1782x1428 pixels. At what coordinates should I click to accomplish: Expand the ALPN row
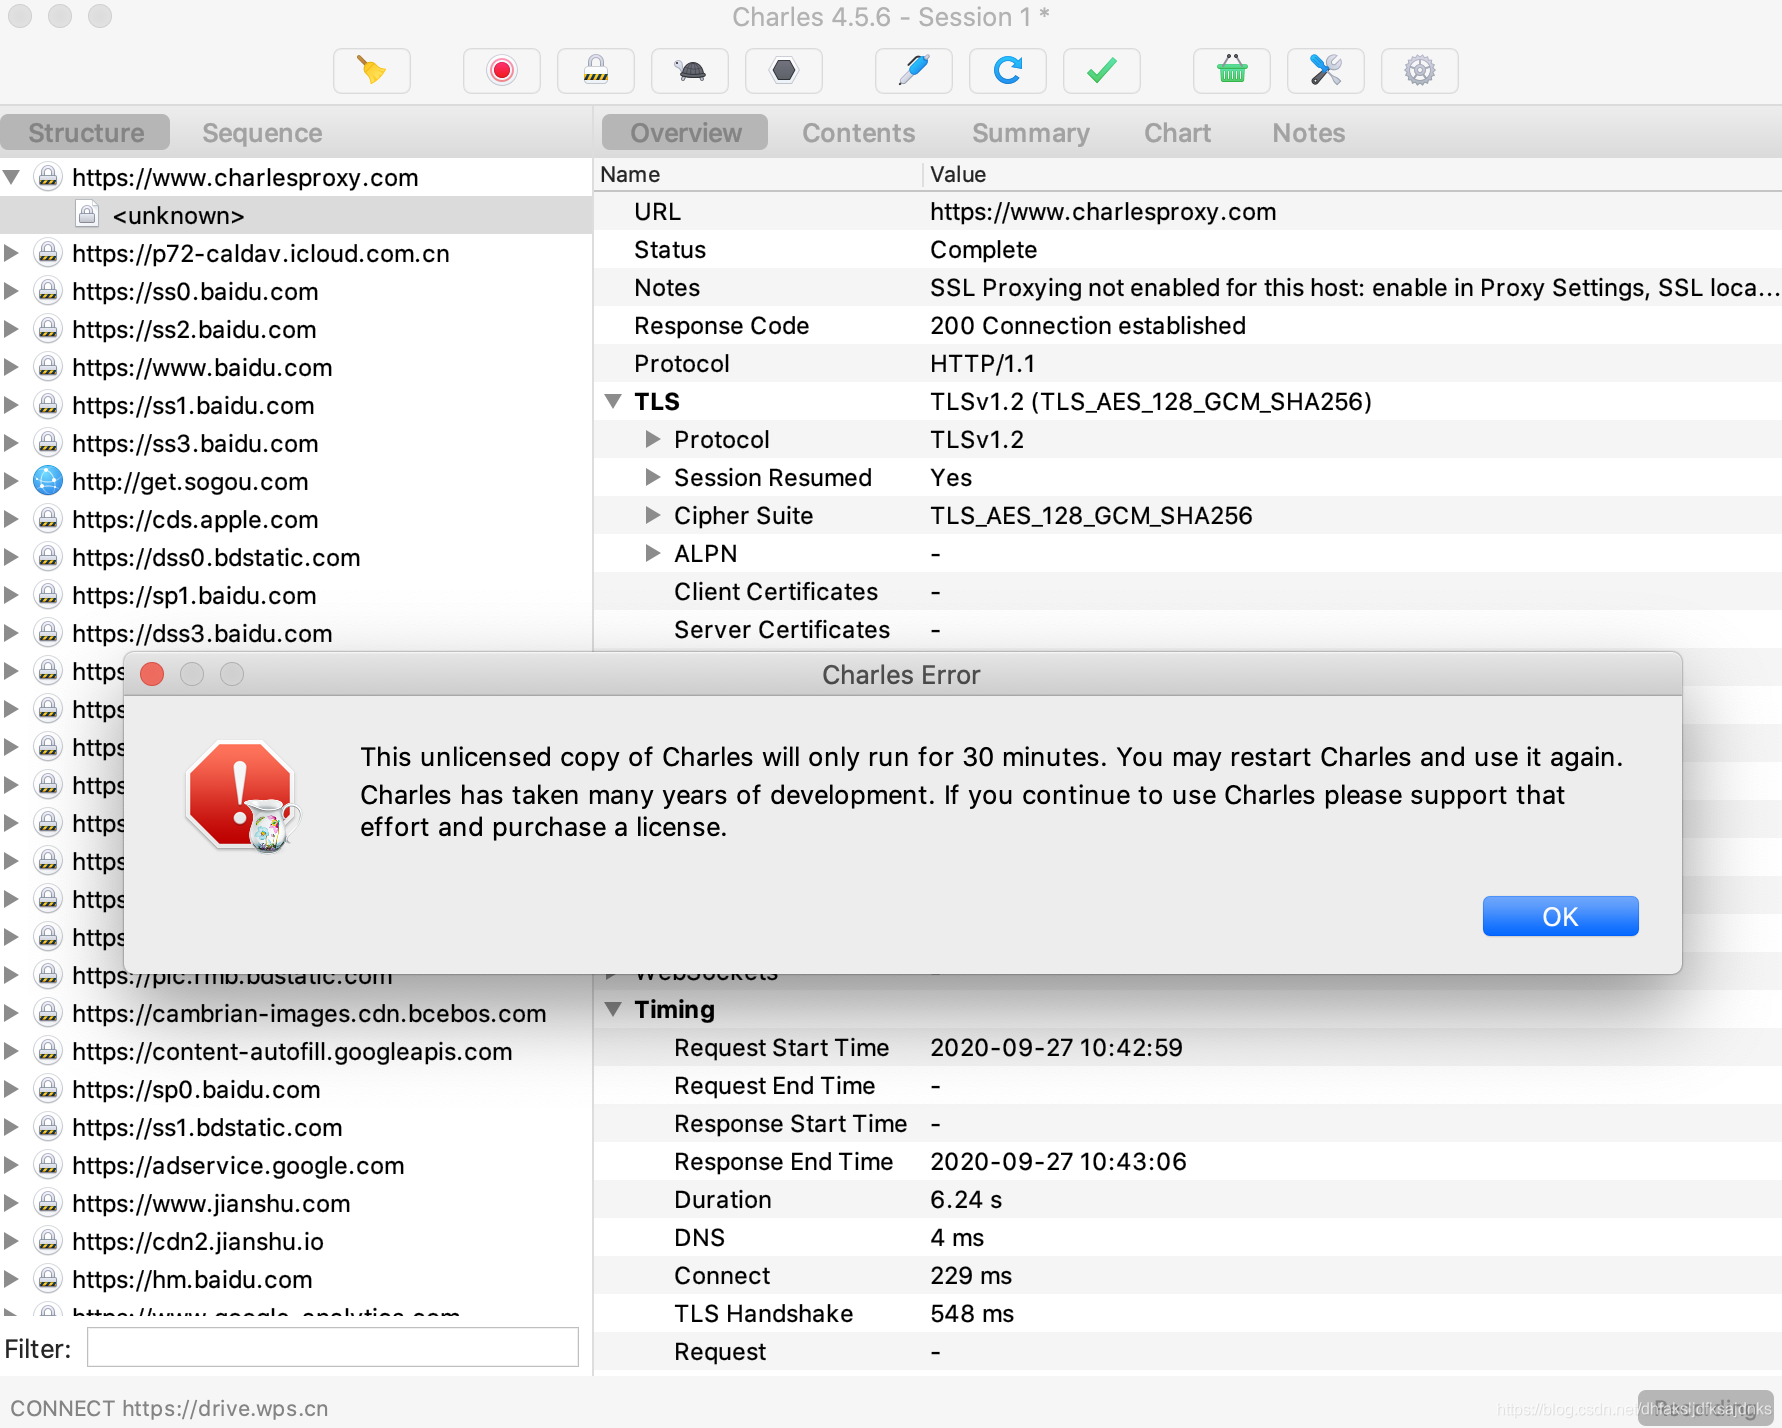tap(653, 553)
